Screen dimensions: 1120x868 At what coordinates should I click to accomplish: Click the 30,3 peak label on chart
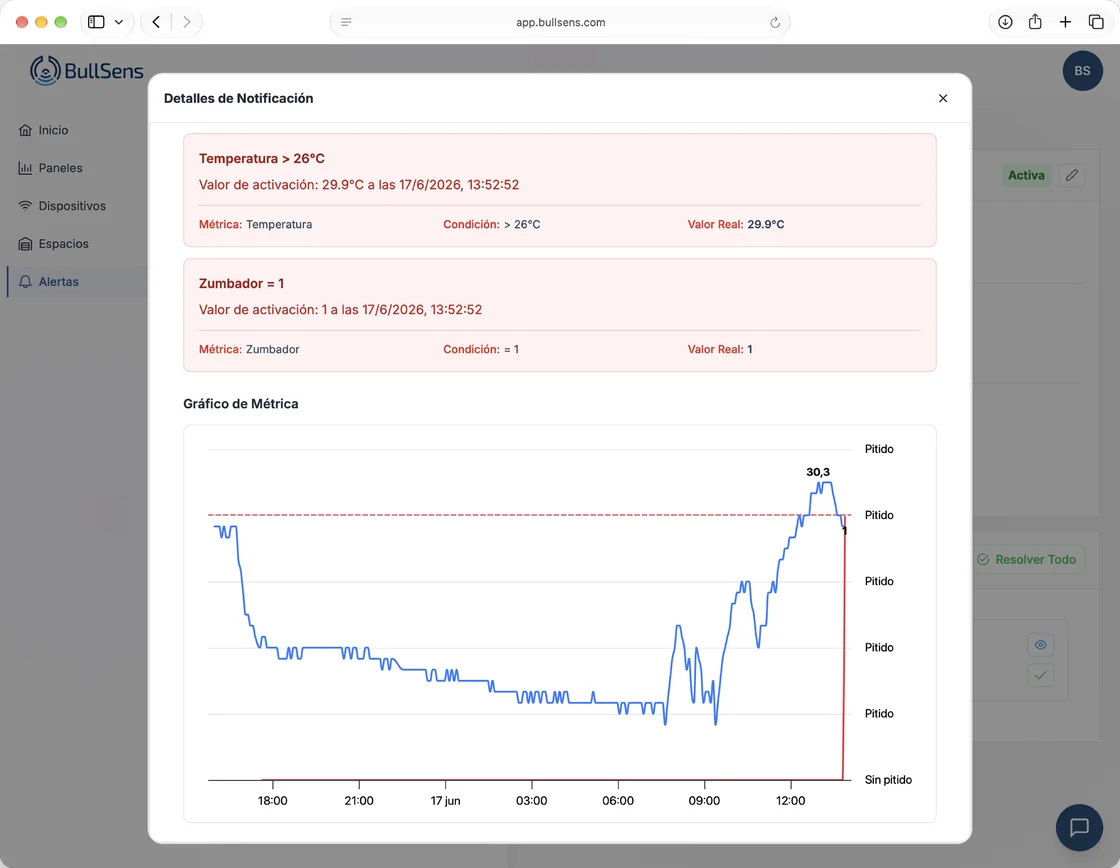pyautogui.click(x=818, y=472)
